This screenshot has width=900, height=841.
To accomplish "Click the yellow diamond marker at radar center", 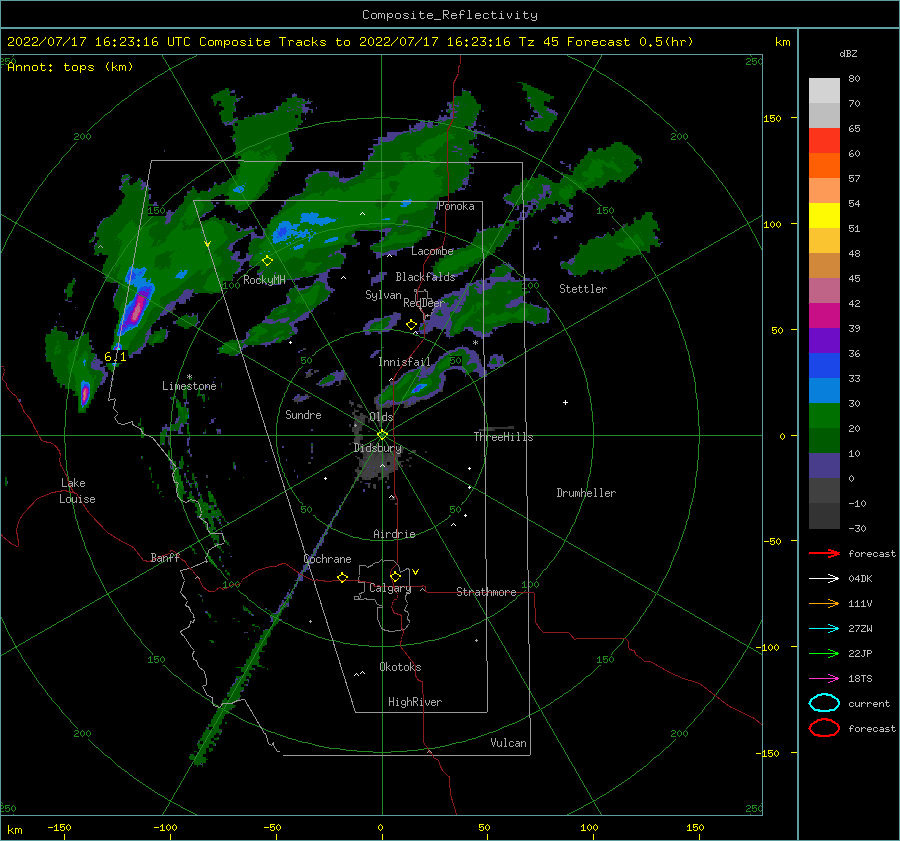I will coord(382,435).
